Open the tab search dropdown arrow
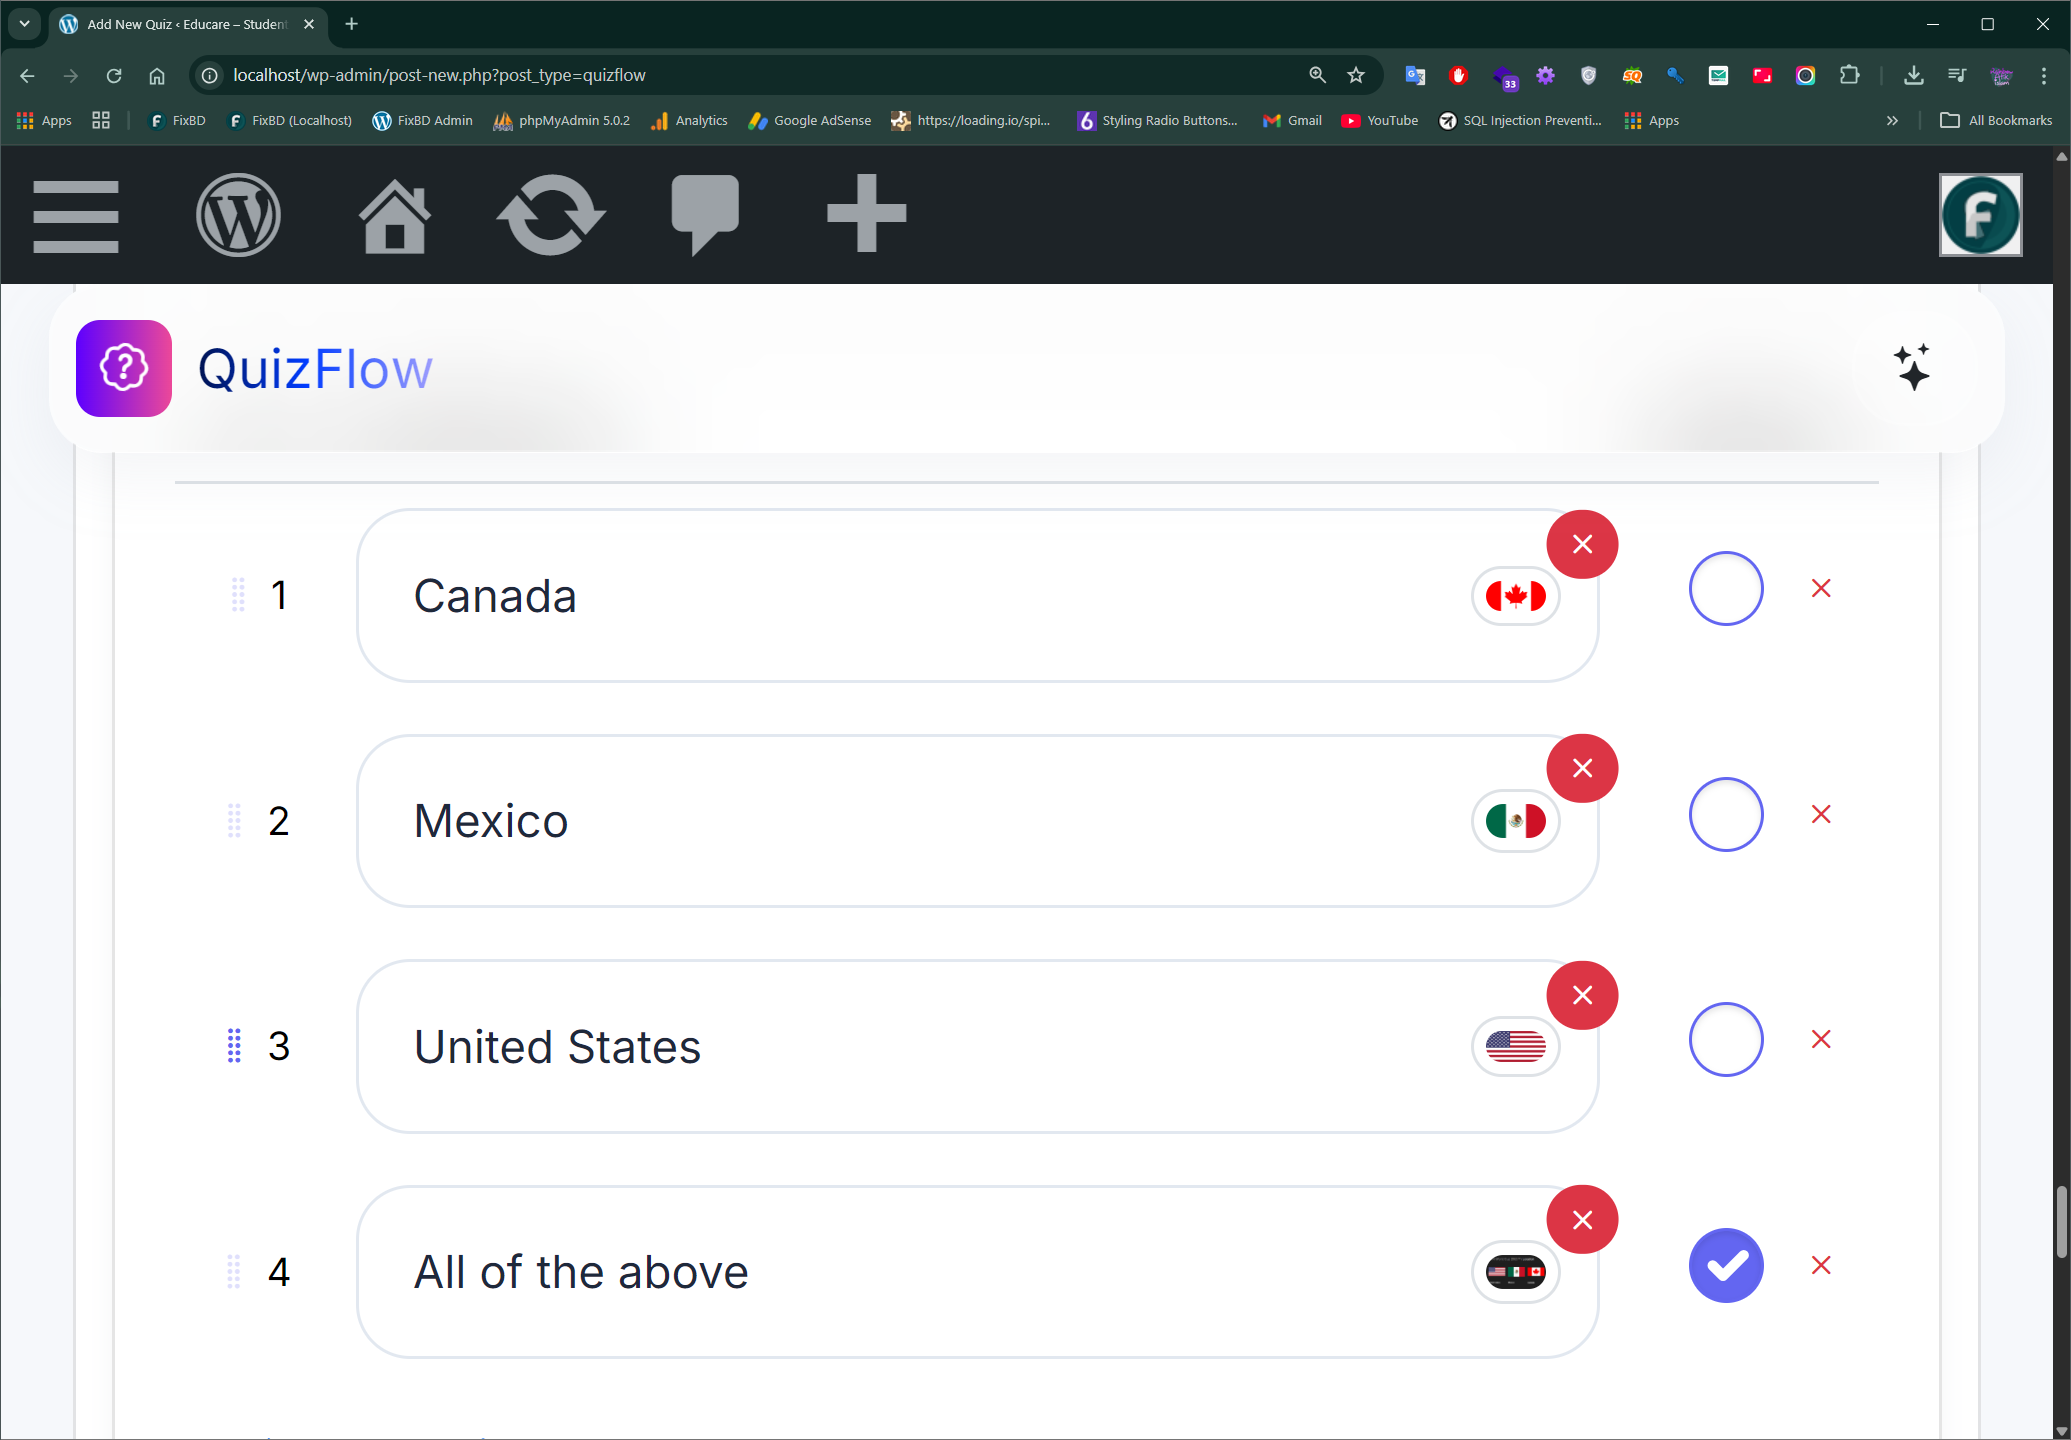The image size is (2071, 1440). click(x=24, y=24)
